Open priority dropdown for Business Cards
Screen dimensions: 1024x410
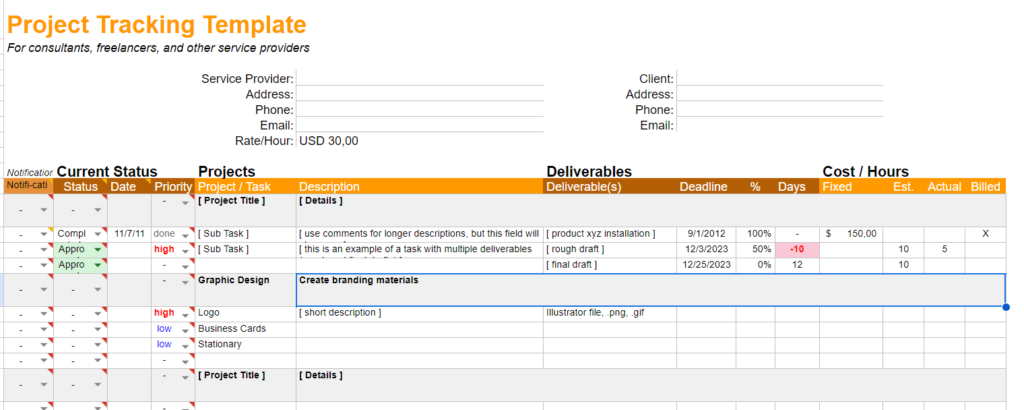click(x=184, y=328)
